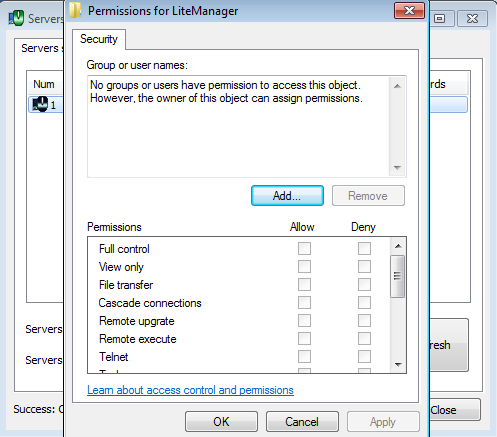Screen dimensions: 497x437
Task: Click the permissions list scrollbar thumb
Action: (x=398, y=276)
